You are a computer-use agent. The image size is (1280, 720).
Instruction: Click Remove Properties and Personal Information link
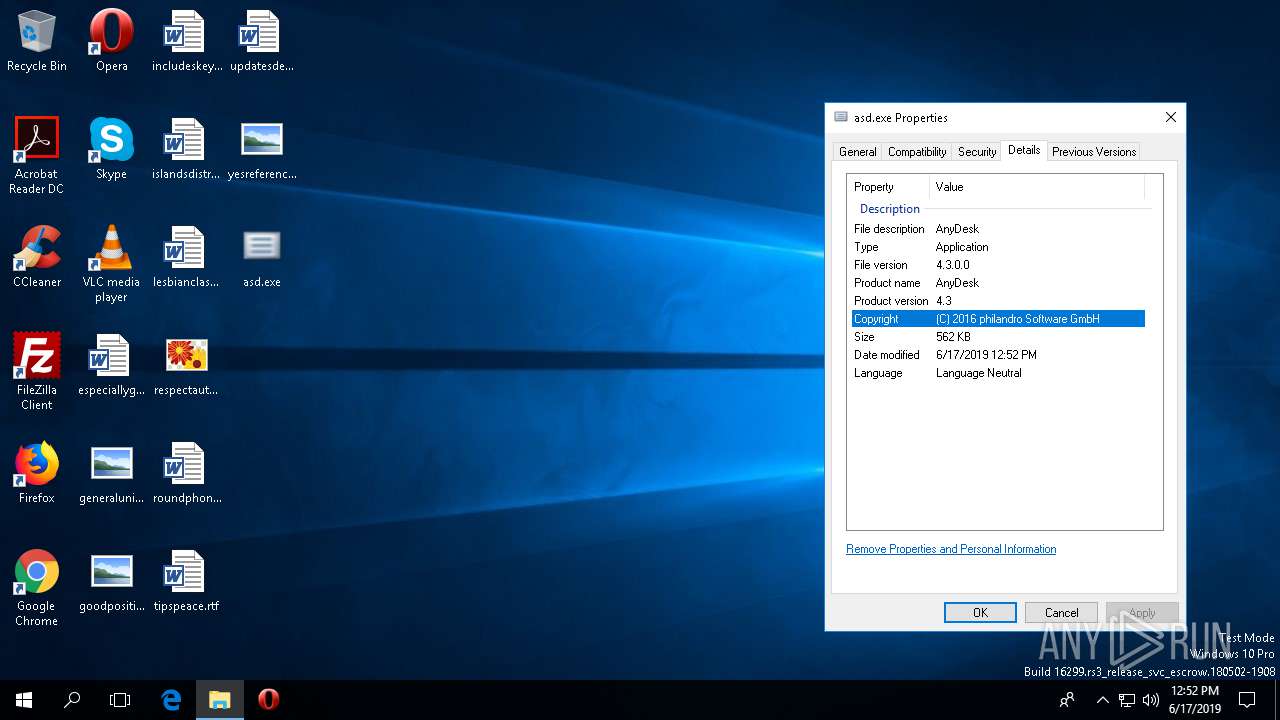point(951,549)
